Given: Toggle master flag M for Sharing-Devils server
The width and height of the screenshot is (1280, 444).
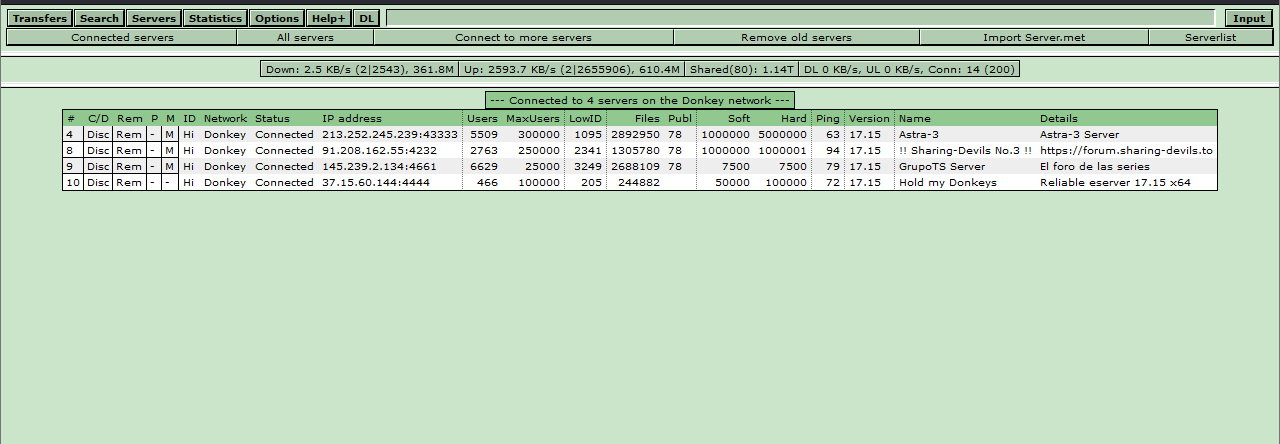Looking at the screenshot, I should [x=169, y=150].
